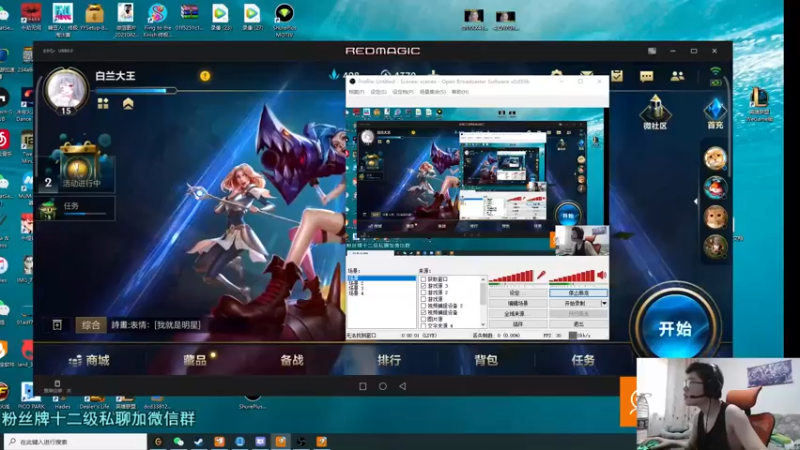Select 场景 4 in OBS scene list

[356, 294]
